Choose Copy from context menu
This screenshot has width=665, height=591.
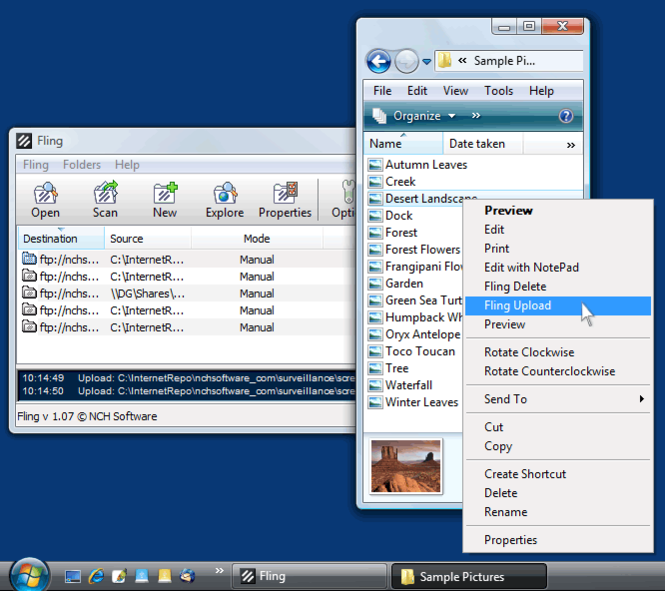point(558,446)
